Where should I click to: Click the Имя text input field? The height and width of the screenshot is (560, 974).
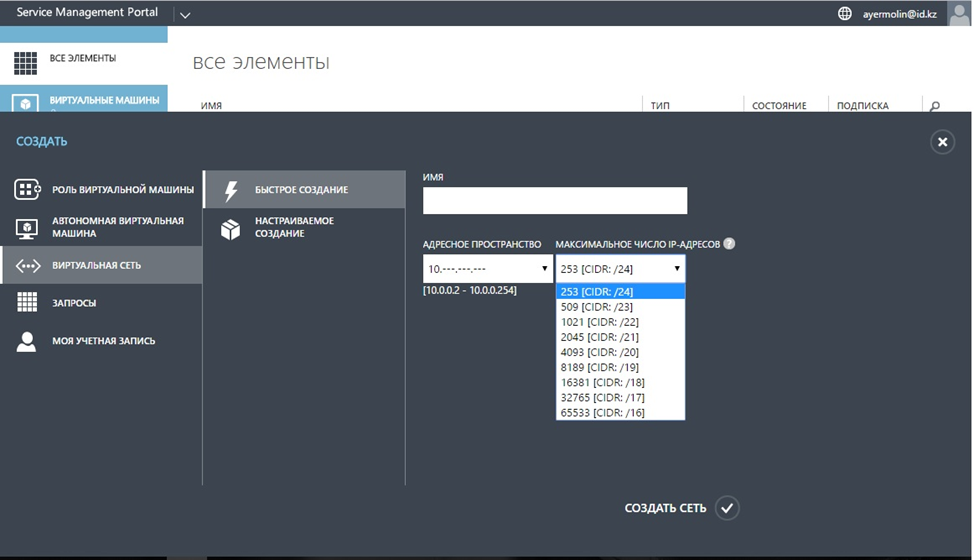pos(555,201)
